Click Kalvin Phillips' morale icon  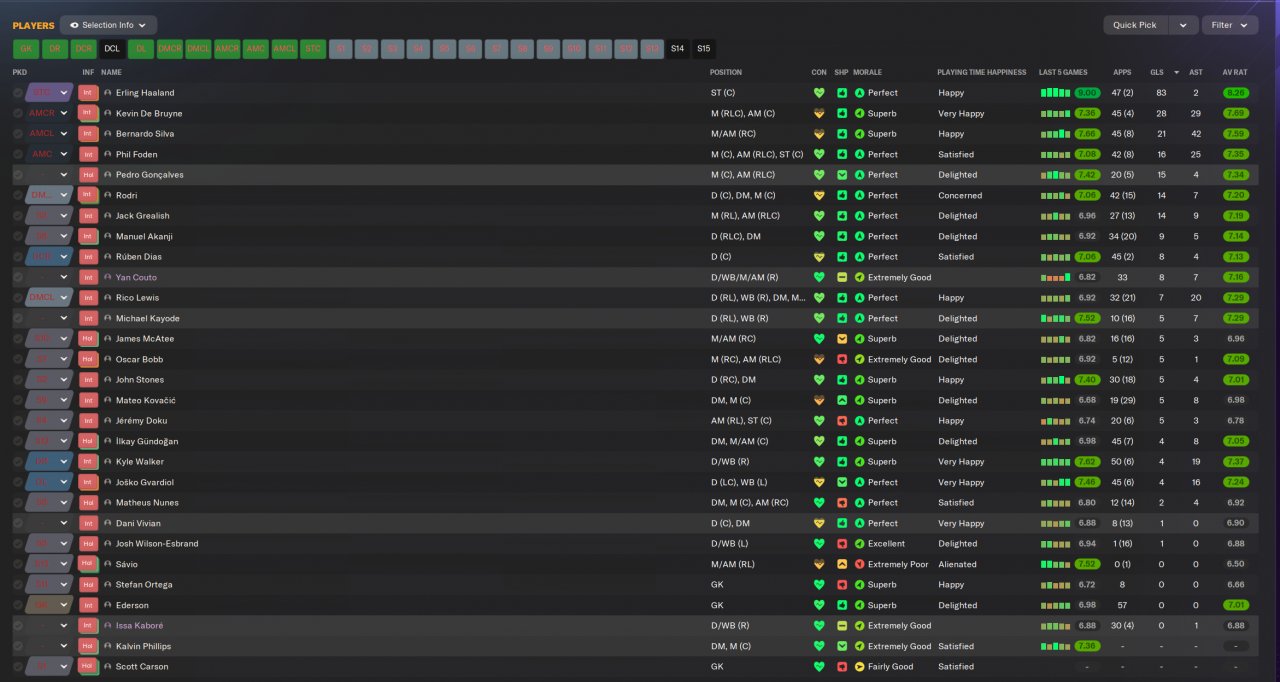[x=860, y=646]
